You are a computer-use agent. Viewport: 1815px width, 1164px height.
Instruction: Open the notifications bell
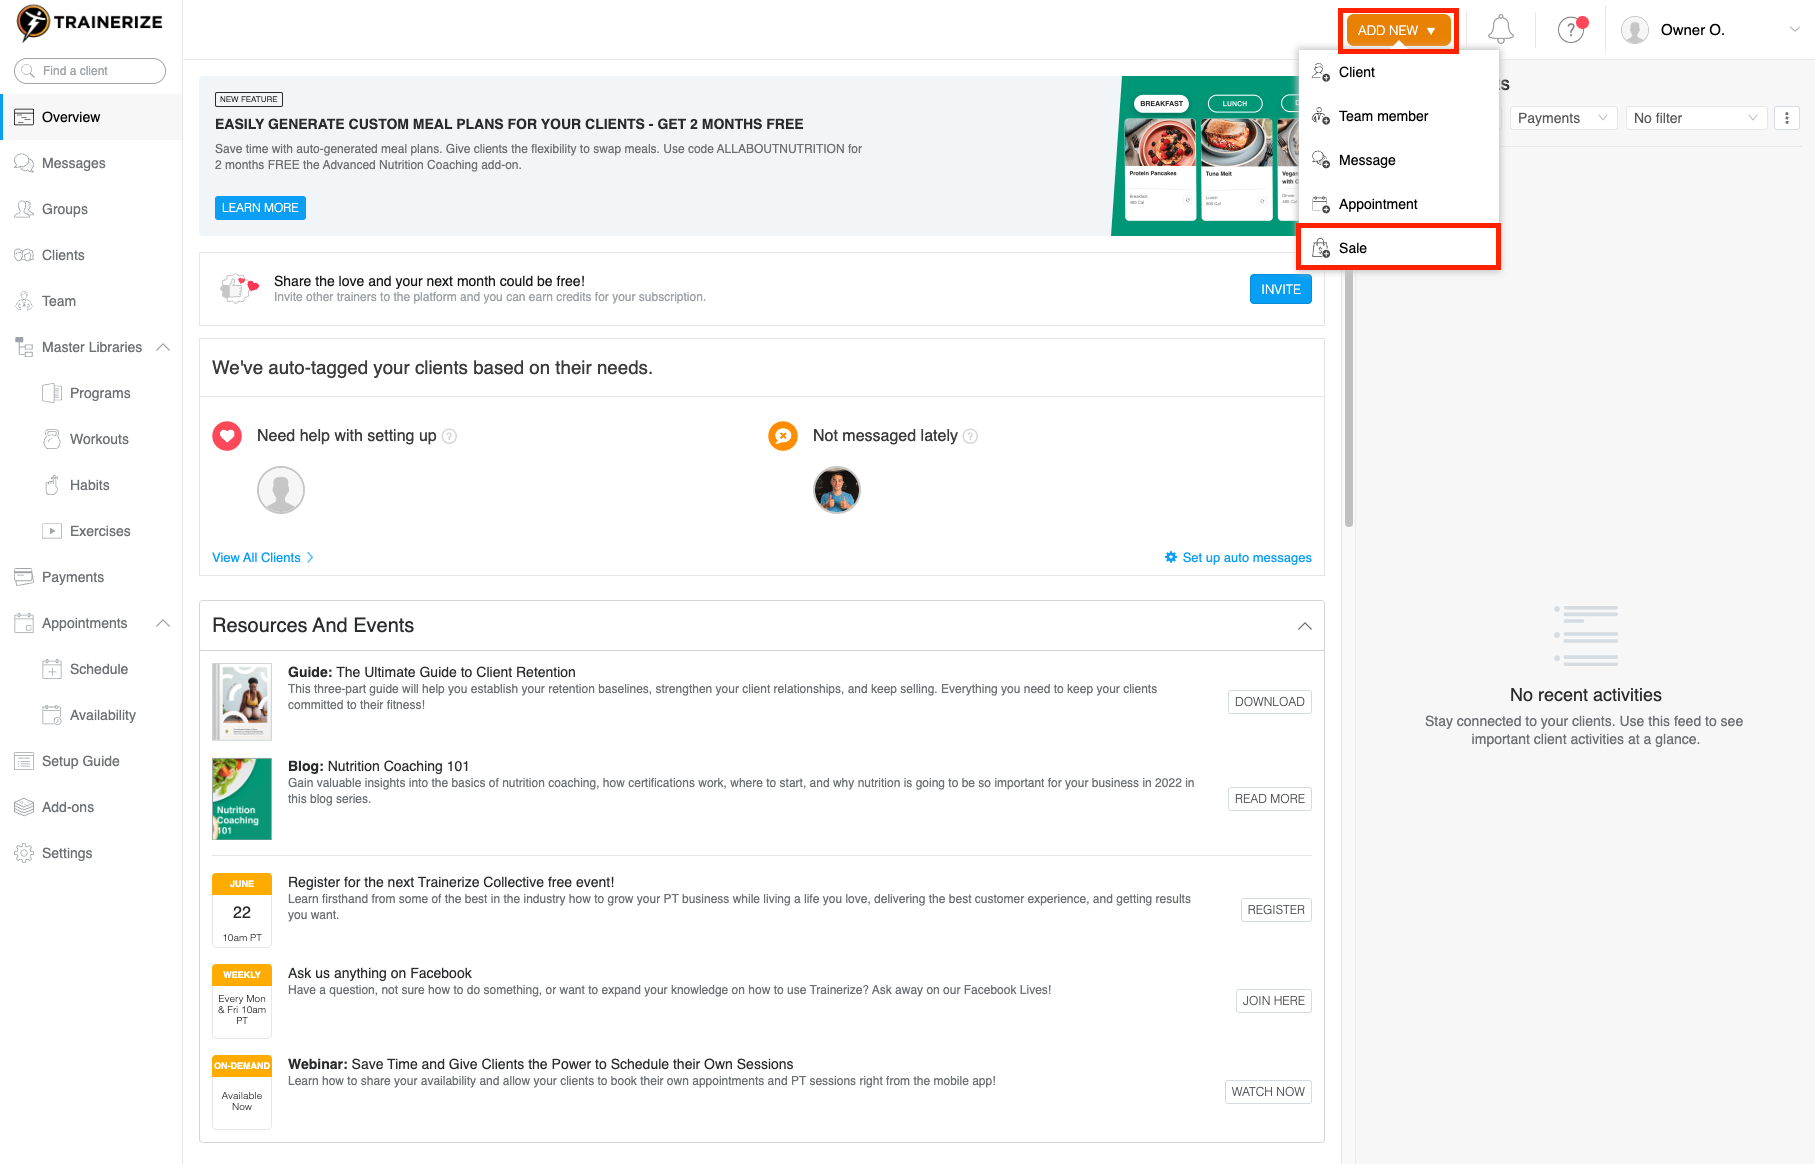pos(1500,30)
